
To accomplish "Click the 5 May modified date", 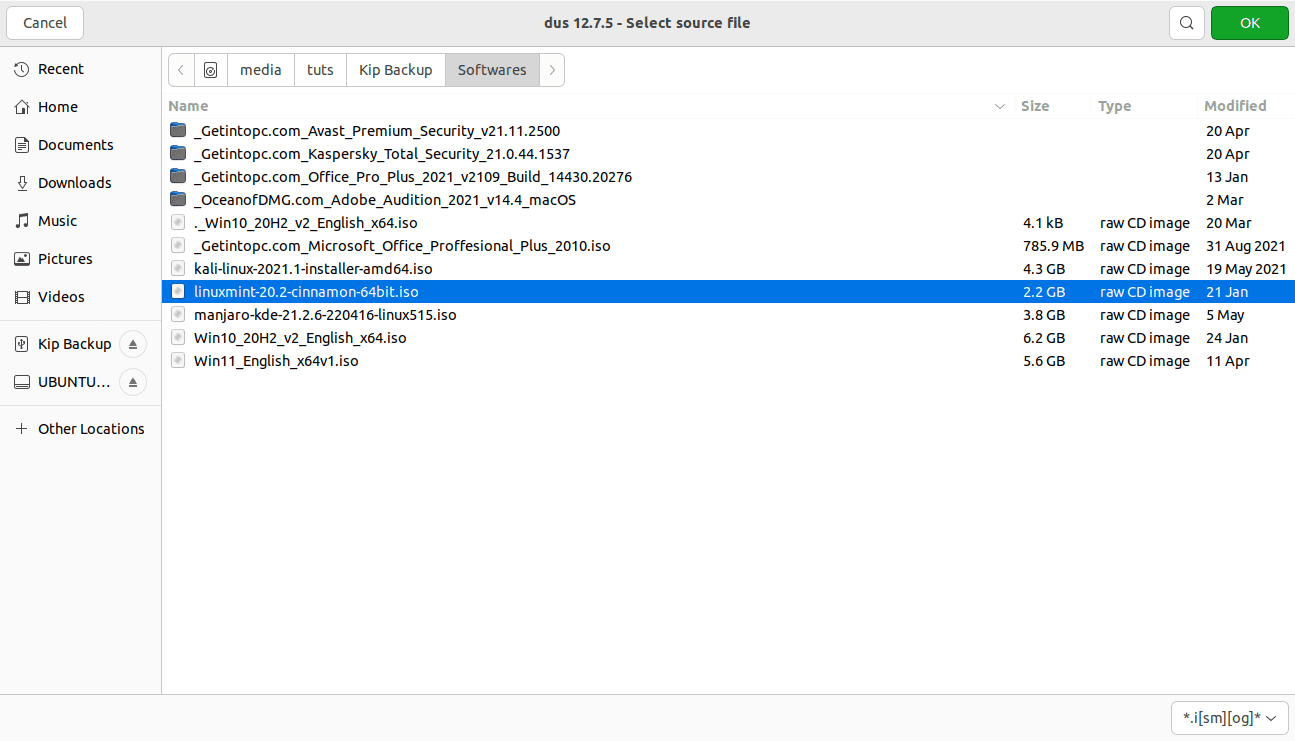I will 1225,315.
